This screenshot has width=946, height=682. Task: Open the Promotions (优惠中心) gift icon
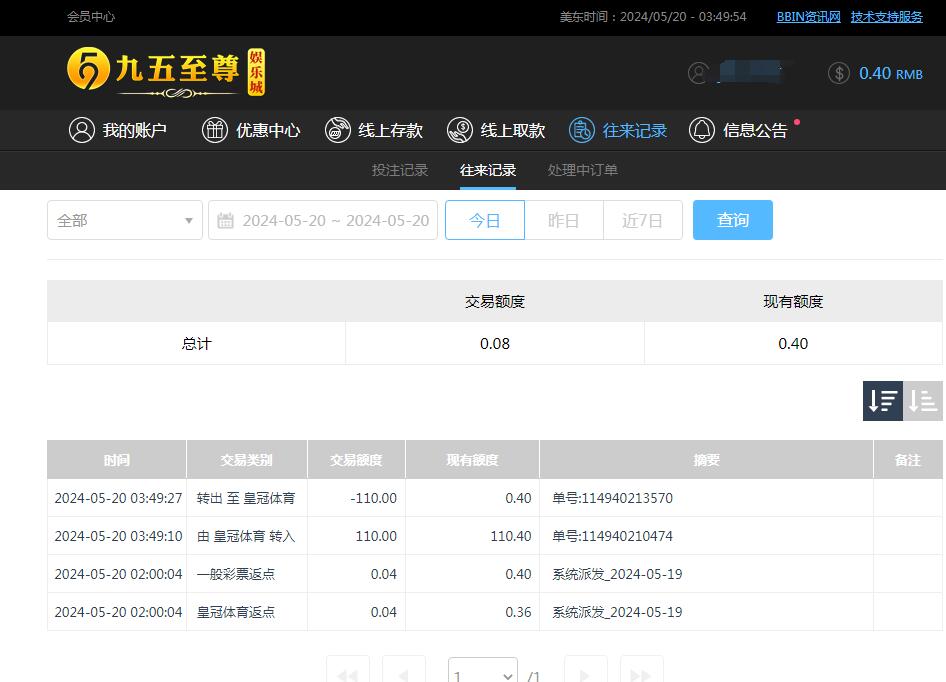click(x=215, y=130)
